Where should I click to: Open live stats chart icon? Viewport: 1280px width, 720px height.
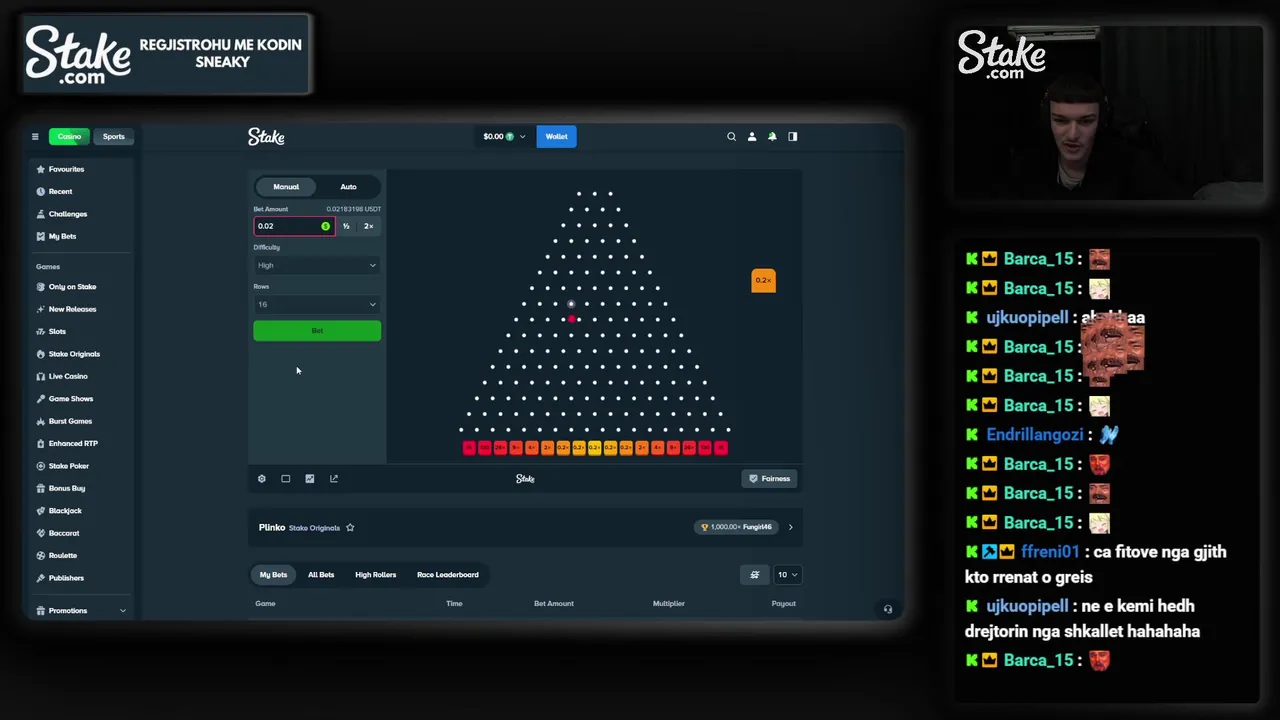pos(310,479)
